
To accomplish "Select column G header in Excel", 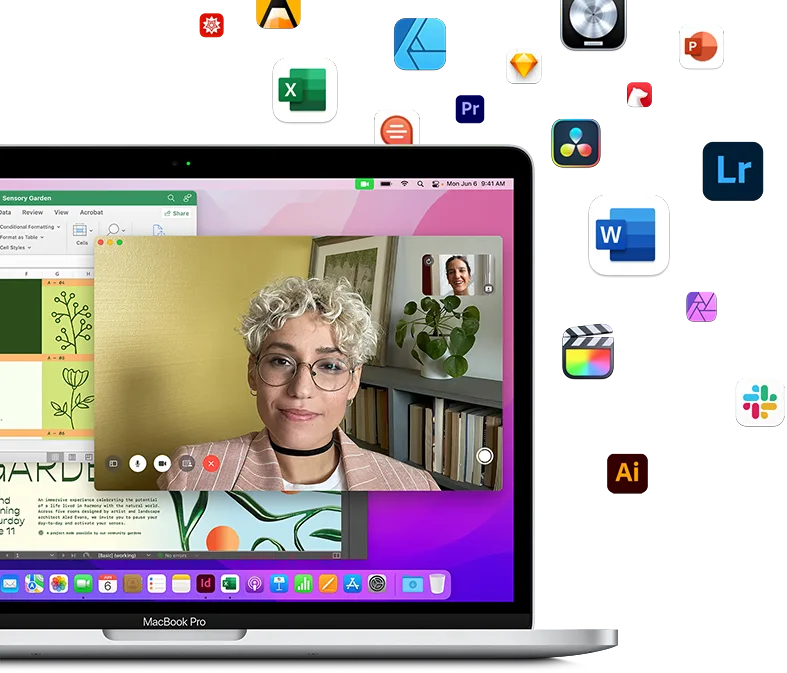I will pos(57,274).
